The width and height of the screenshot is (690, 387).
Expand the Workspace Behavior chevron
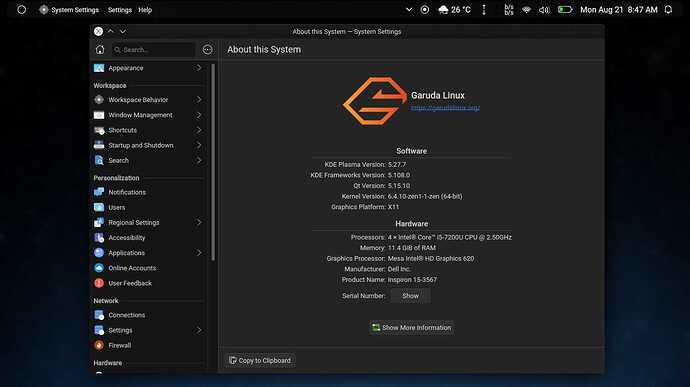point(199,100)
